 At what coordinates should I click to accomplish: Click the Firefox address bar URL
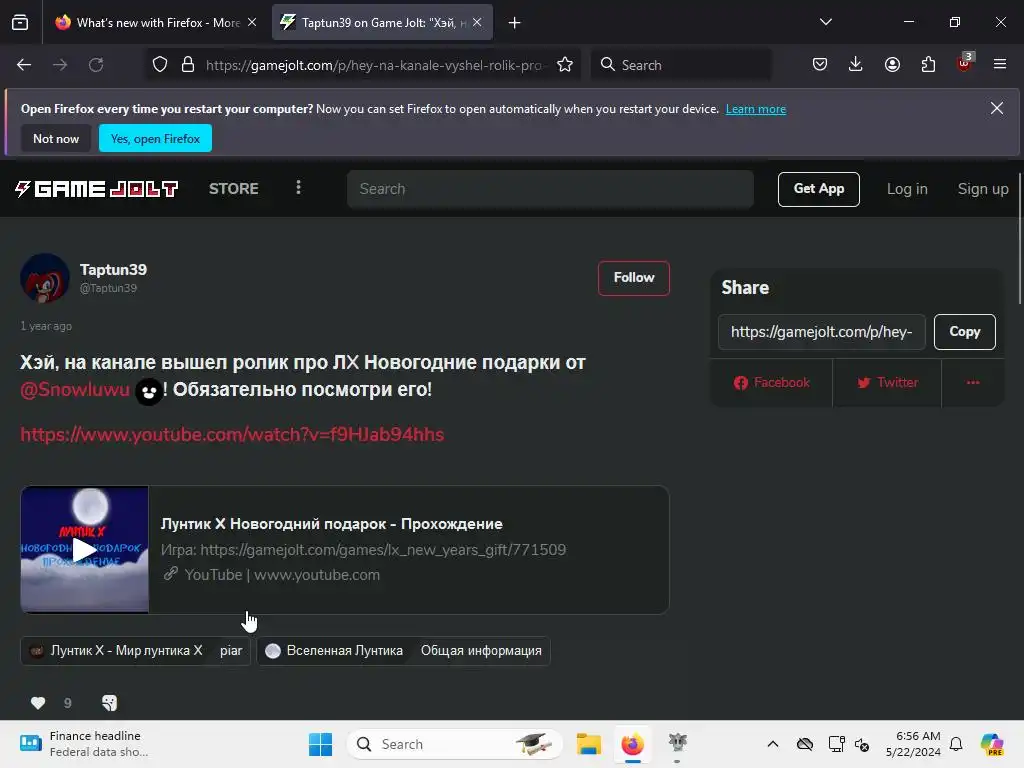click(x=374, y=65)
